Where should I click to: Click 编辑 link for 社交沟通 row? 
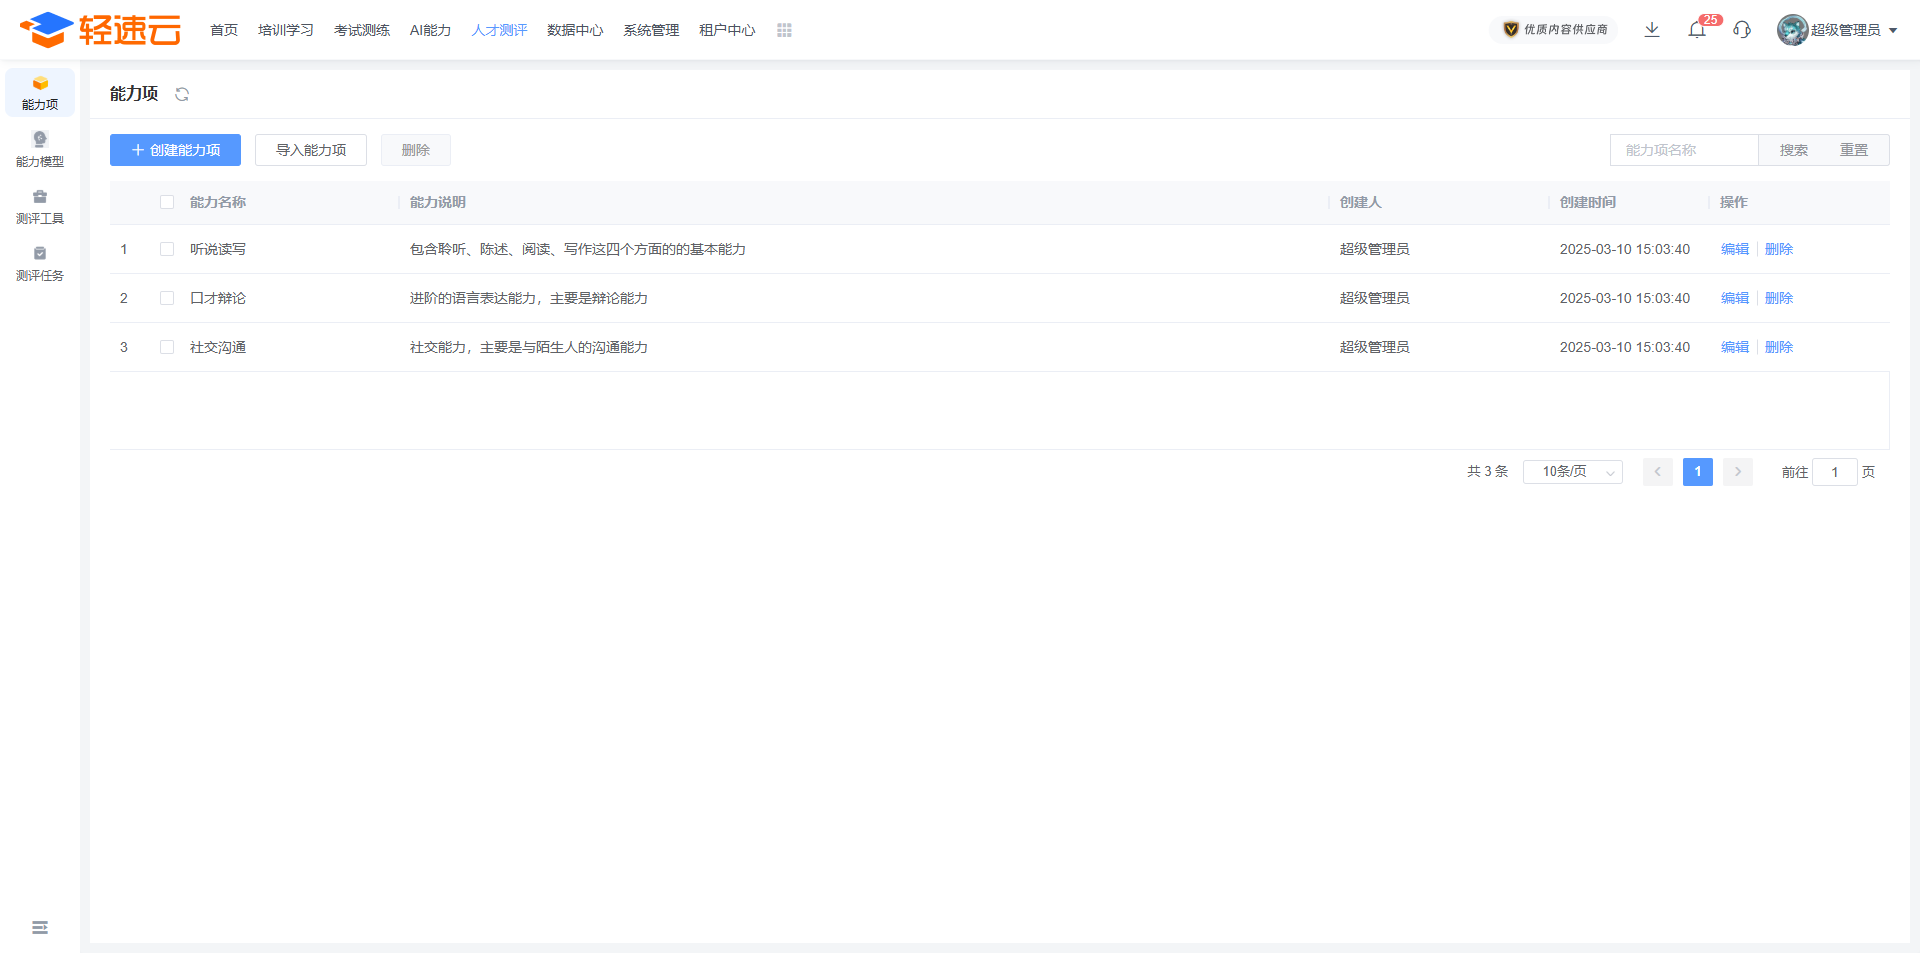1735,347
